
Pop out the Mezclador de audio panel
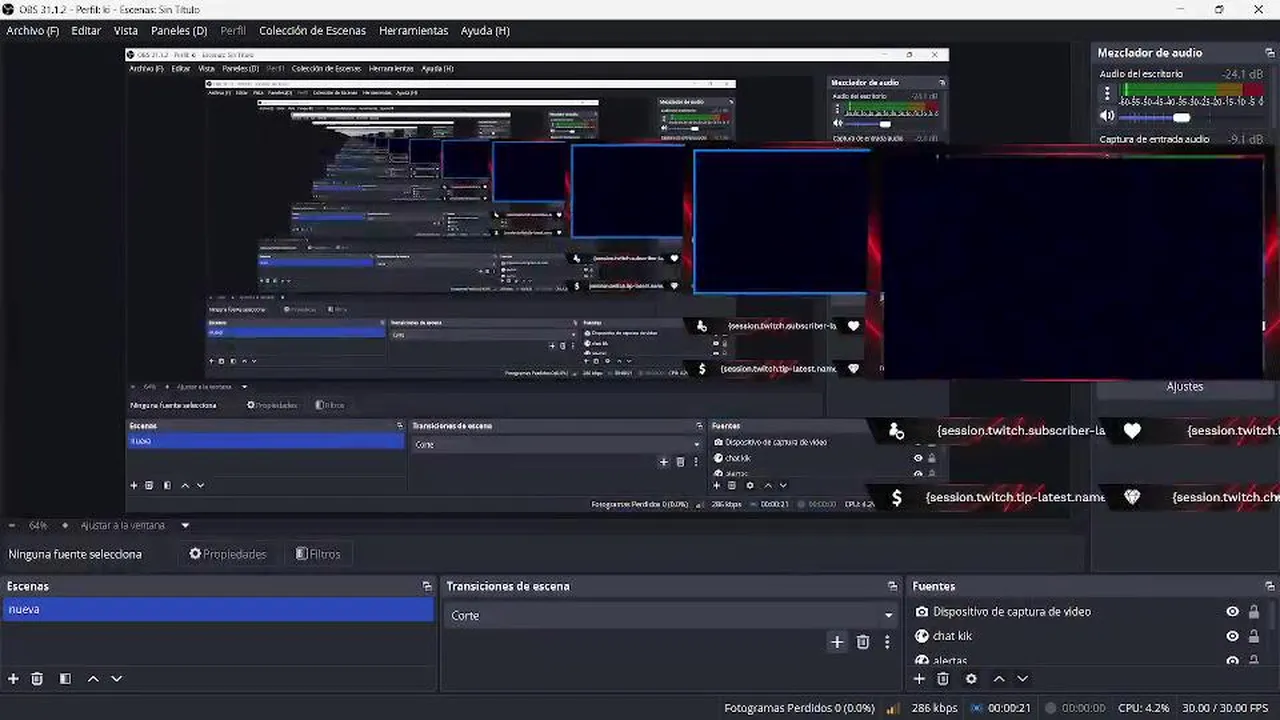tap(1270, 53)
